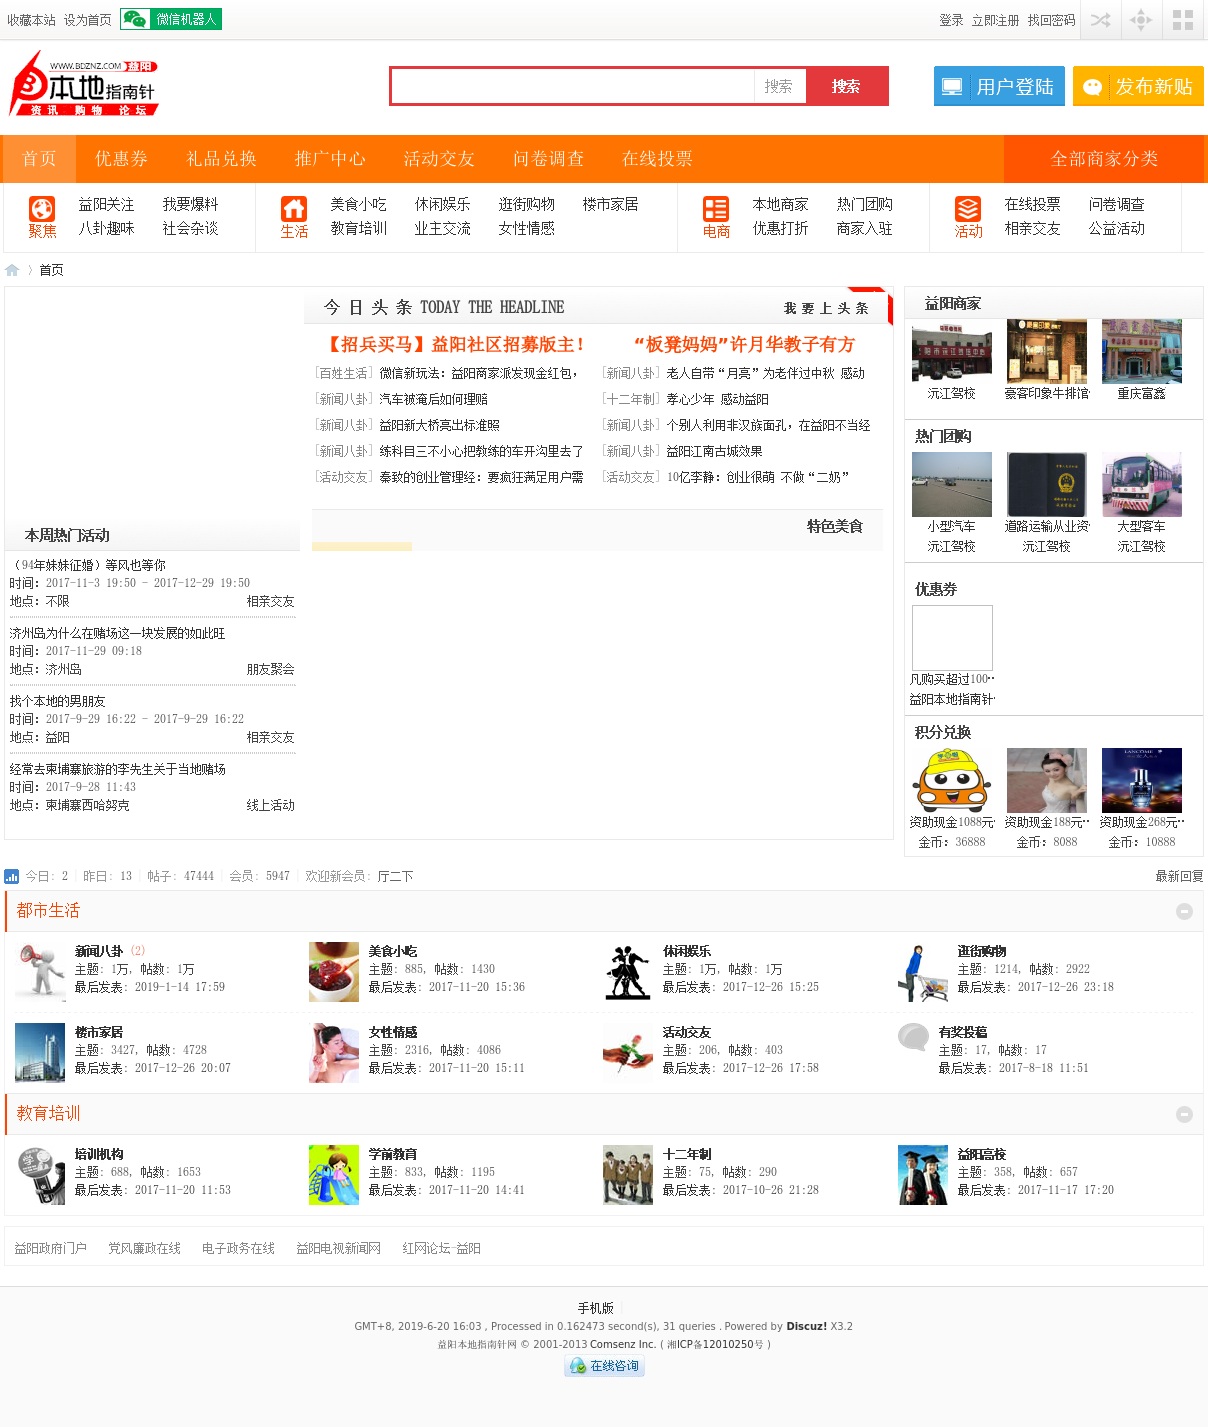Click the 电商 list icon

(x=716, y=209)
